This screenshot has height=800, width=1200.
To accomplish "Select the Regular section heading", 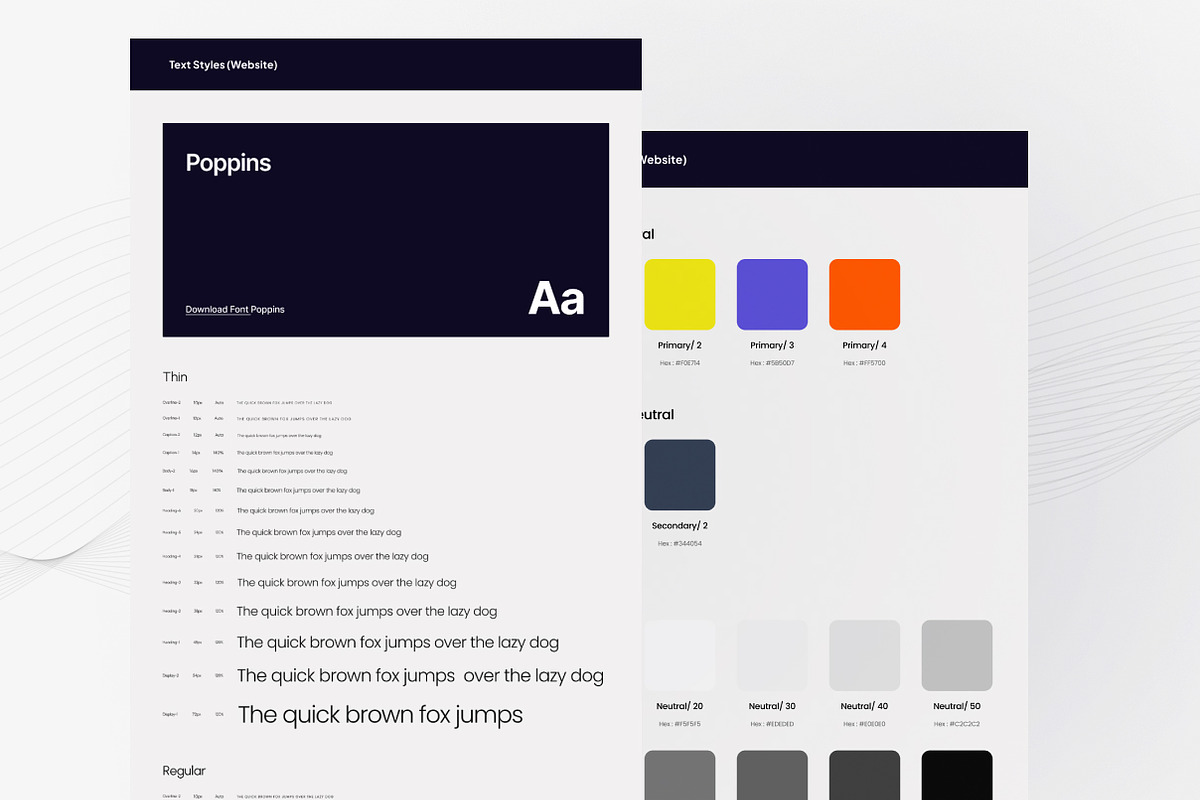I will click(184, 771).
